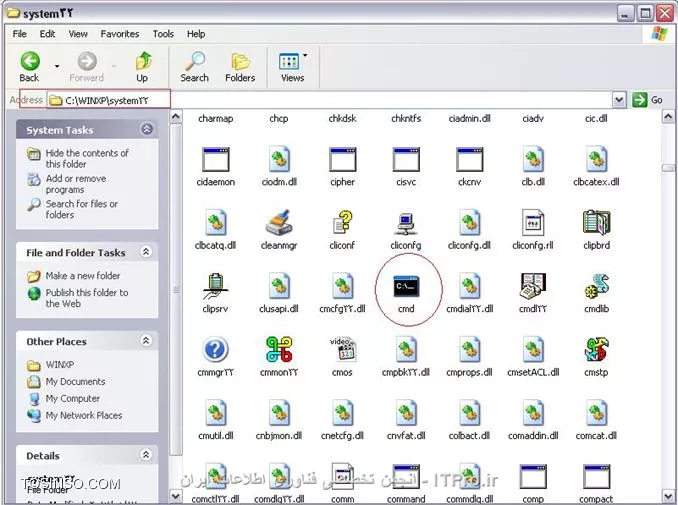Open the Back button history arrow
Screen dimensions: 678x505
[x=57, y=66]
